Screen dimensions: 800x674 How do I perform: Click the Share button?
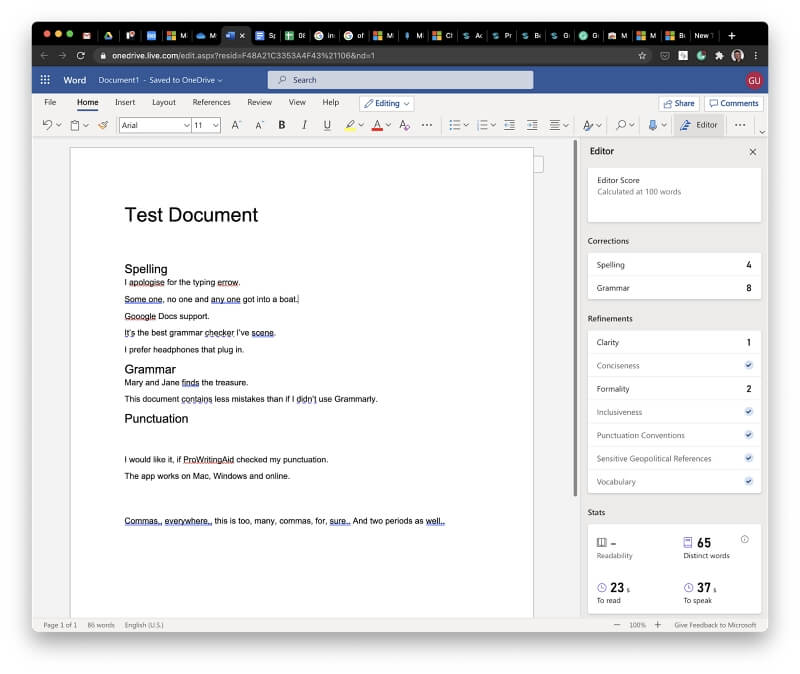[679, 104]
